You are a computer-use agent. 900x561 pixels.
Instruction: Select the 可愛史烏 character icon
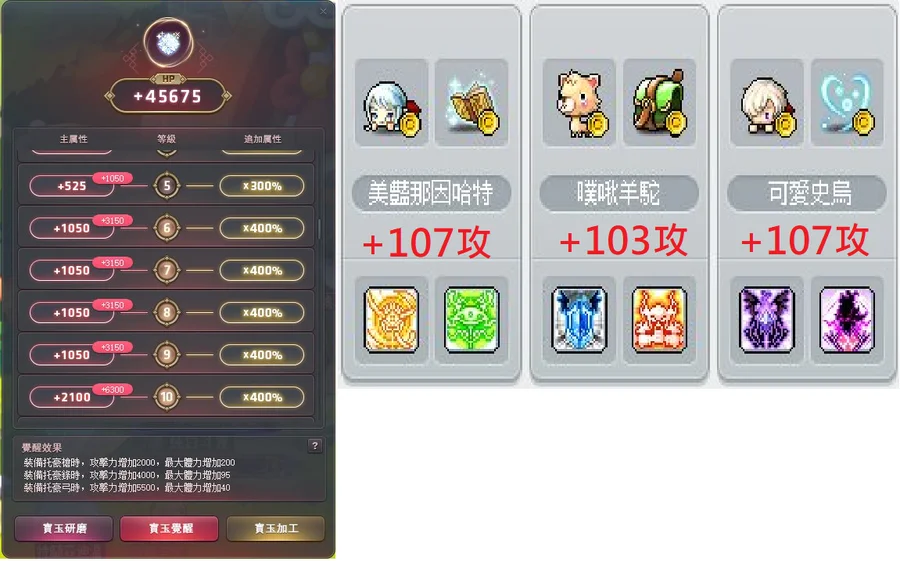(767, 102)
